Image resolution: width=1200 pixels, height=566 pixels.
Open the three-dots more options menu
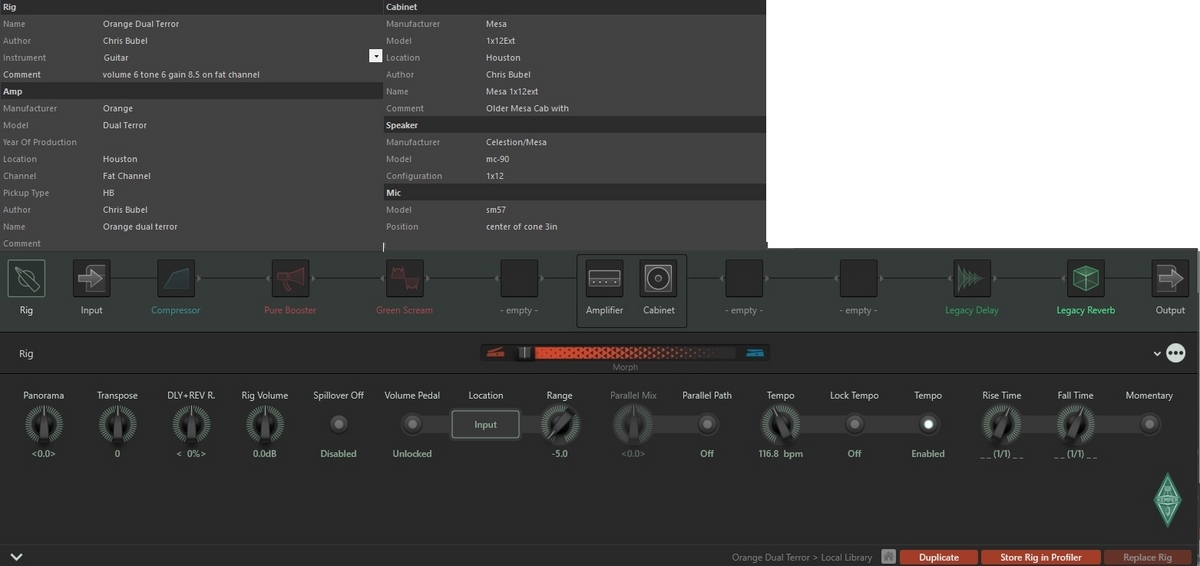(1176, 353)
